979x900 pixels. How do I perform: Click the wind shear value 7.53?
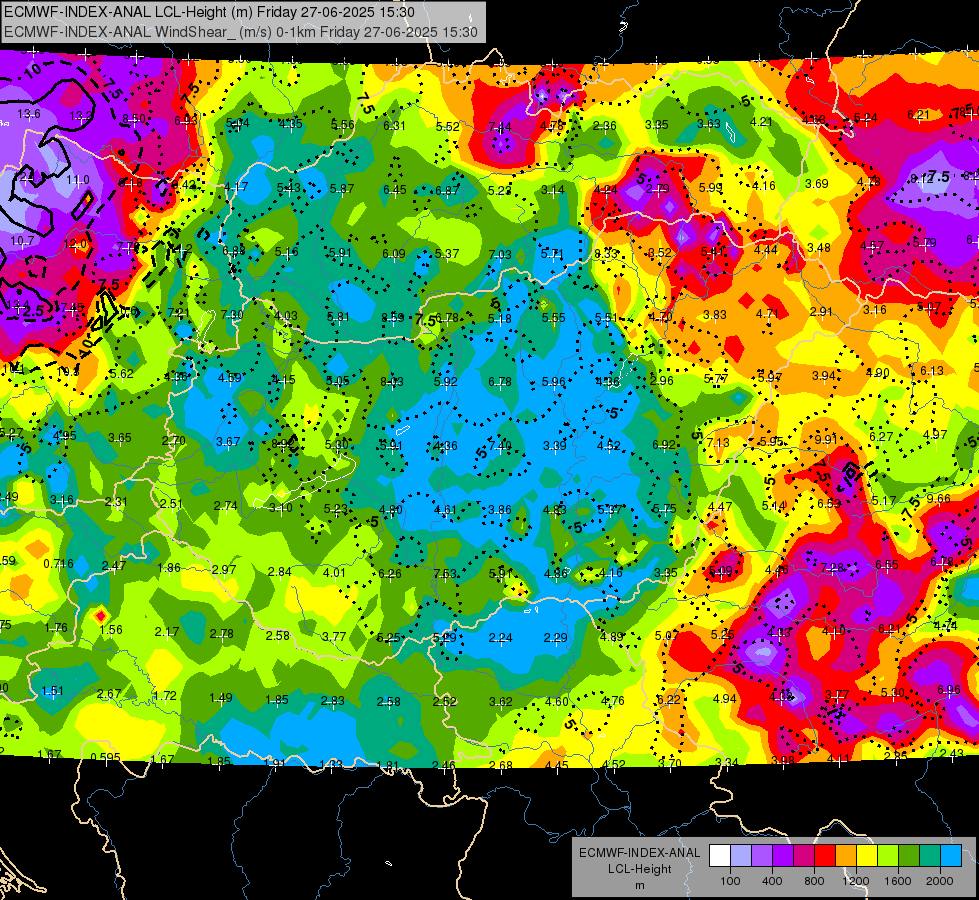click(445, 573)
